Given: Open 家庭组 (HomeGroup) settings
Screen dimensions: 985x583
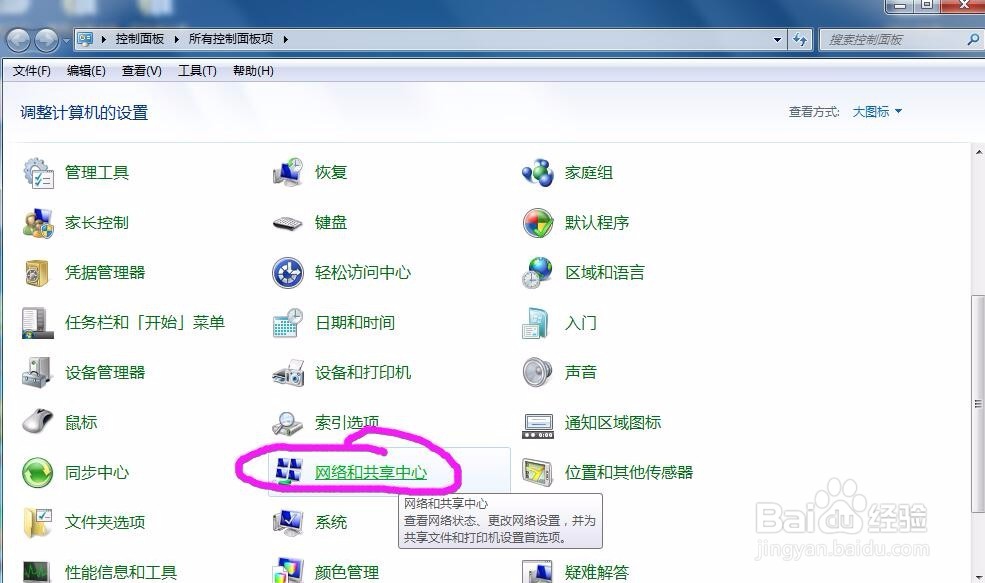Looking at the screenshot, I should (x=589, y=172).
